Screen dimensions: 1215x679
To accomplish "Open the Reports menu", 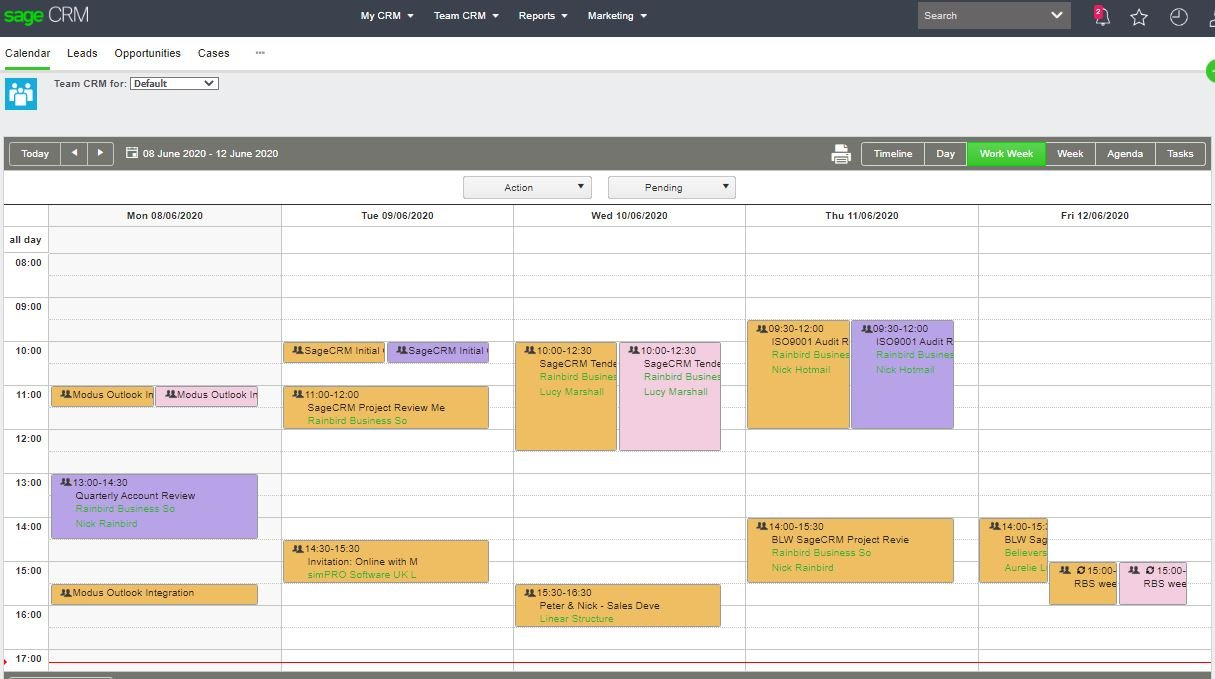I will (543, 16).
